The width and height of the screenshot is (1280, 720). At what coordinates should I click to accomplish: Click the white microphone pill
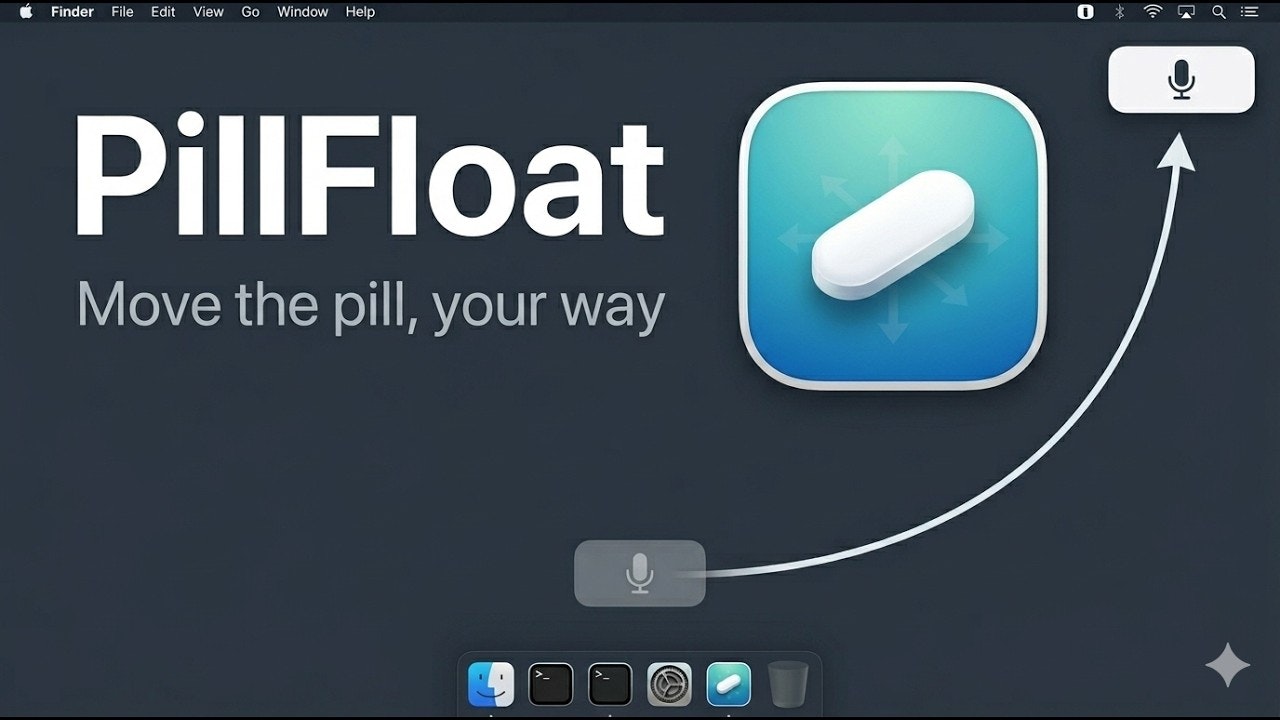pos(1181,79)
